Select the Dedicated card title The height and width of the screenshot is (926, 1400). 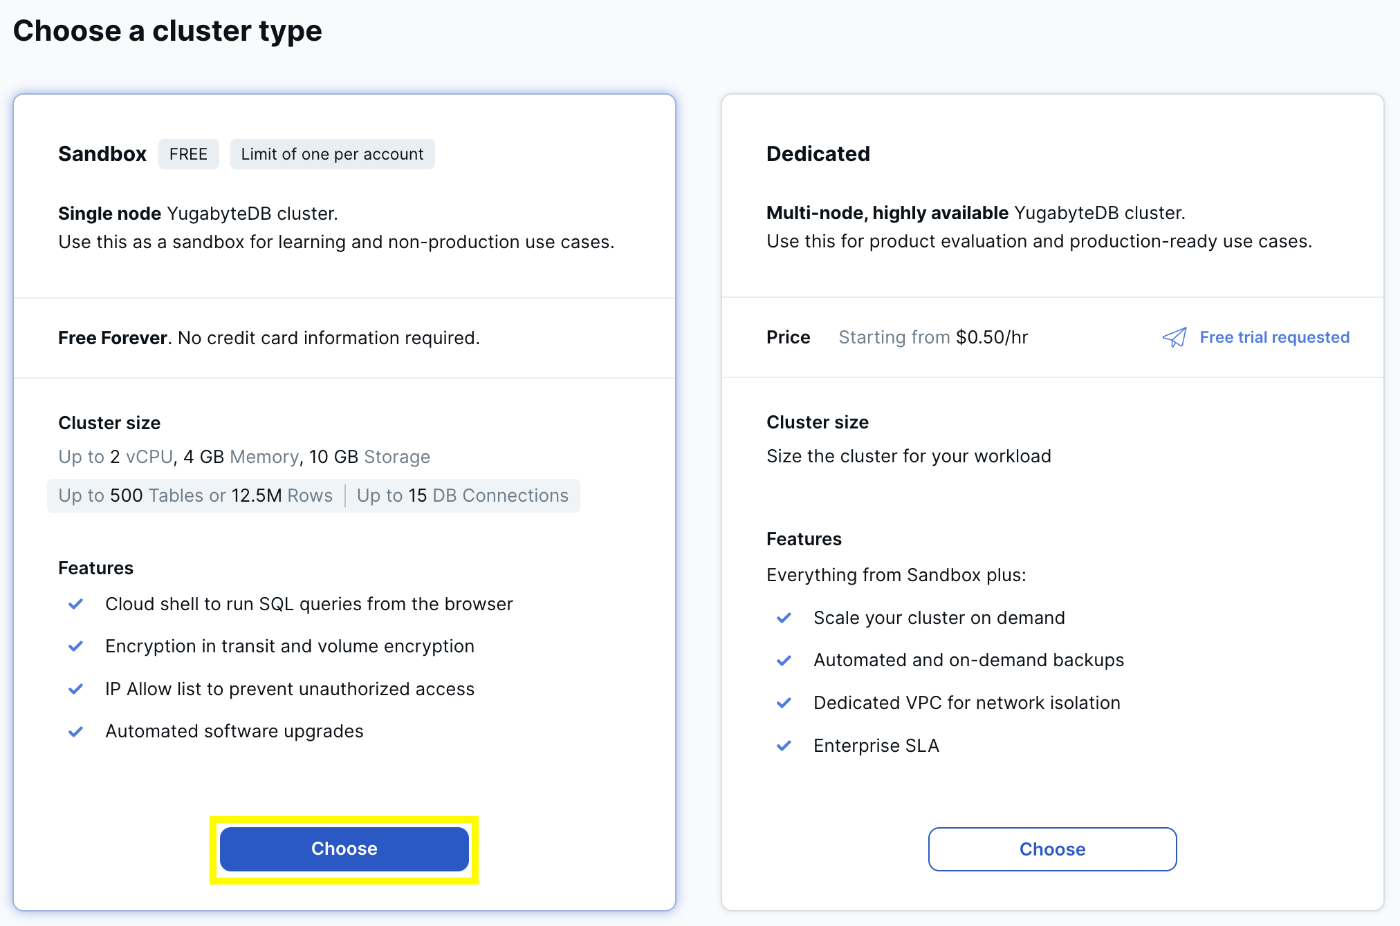(x=818, y=154)
